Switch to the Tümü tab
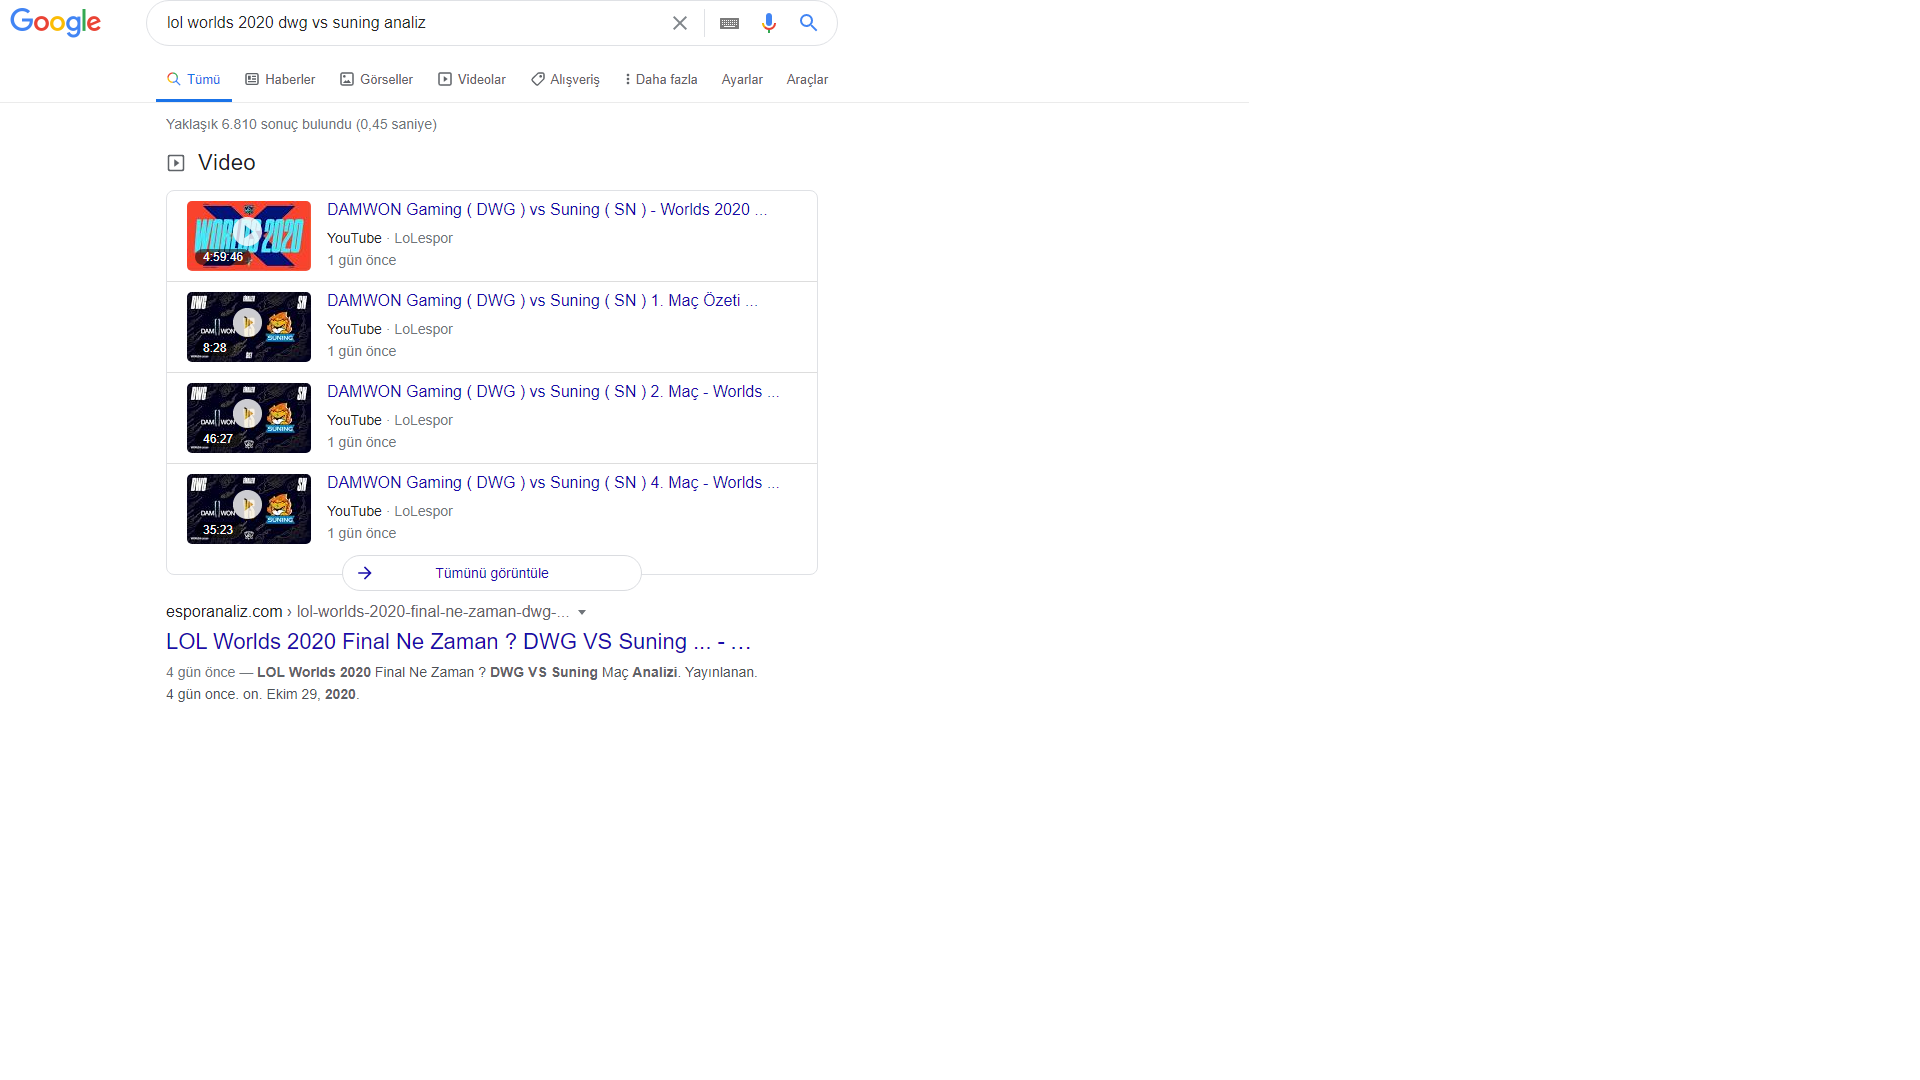This screenshot has width=1920, height=1080. click(193, 79)
